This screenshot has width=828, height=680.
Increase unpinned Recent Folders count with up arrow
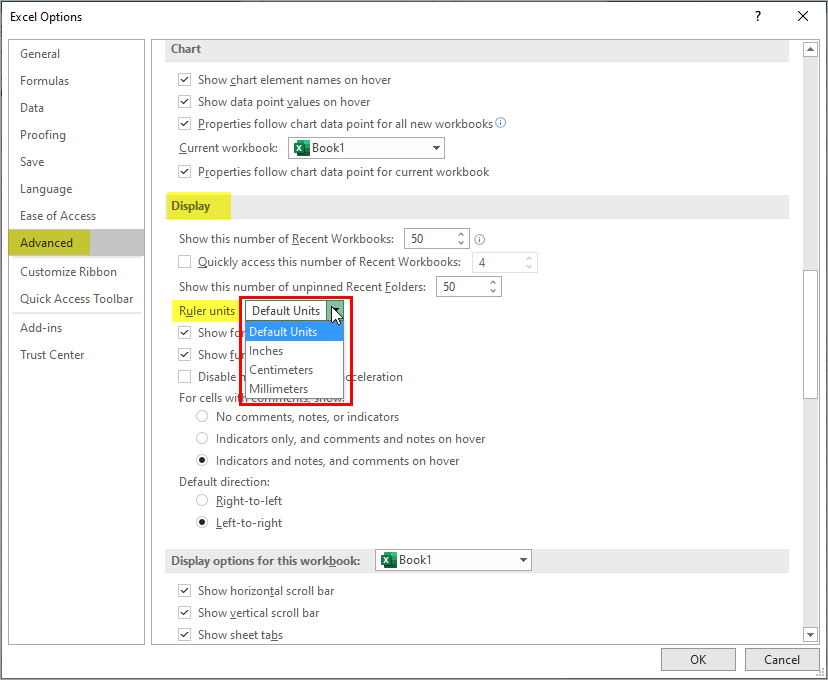click(493, 282)
